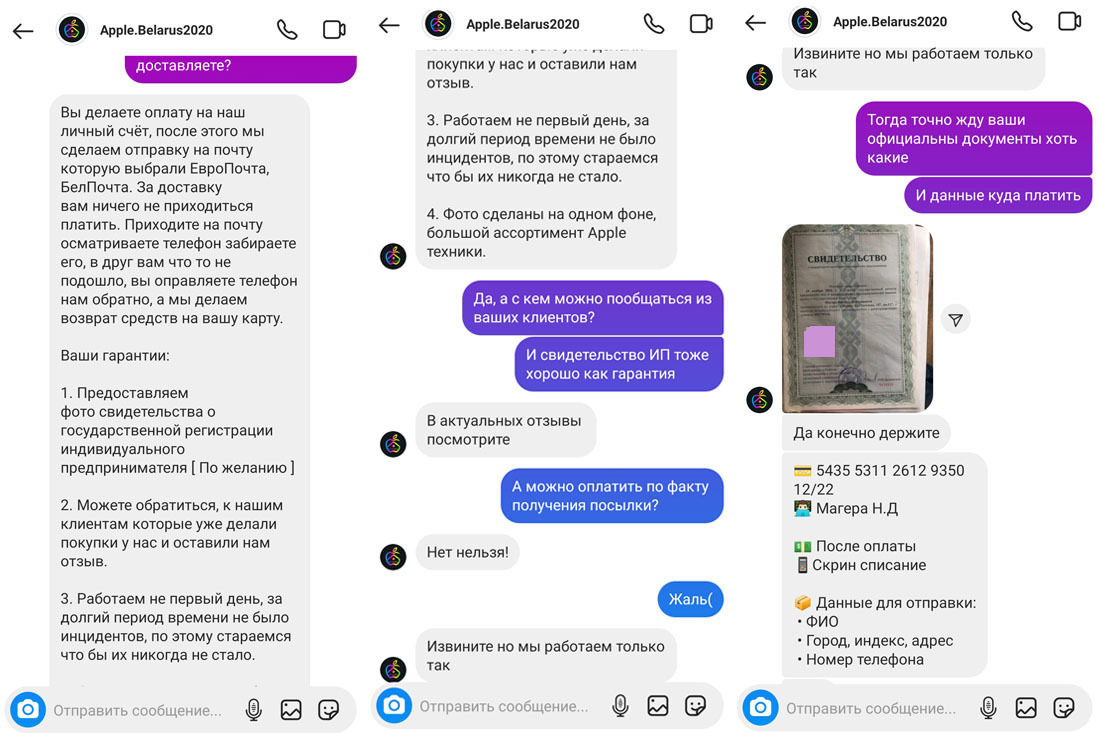The height and width of the screenshot is (733, 1100).
Task: Open the camera button in the right chat
Action: point(760,708)
